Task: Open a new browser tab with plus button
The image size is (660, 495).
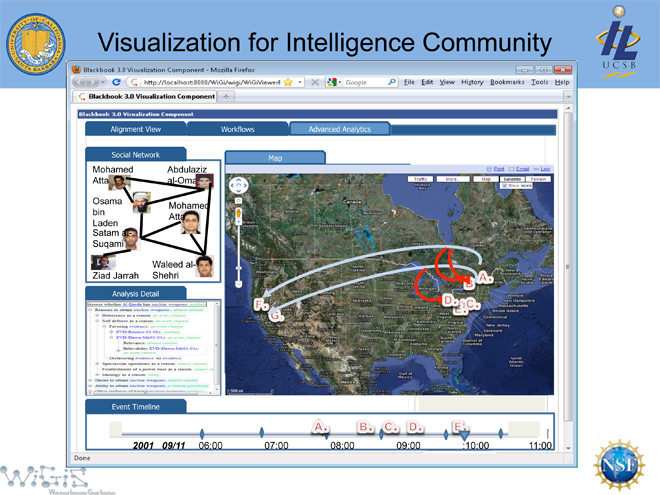Action: (x=227, y=96)
